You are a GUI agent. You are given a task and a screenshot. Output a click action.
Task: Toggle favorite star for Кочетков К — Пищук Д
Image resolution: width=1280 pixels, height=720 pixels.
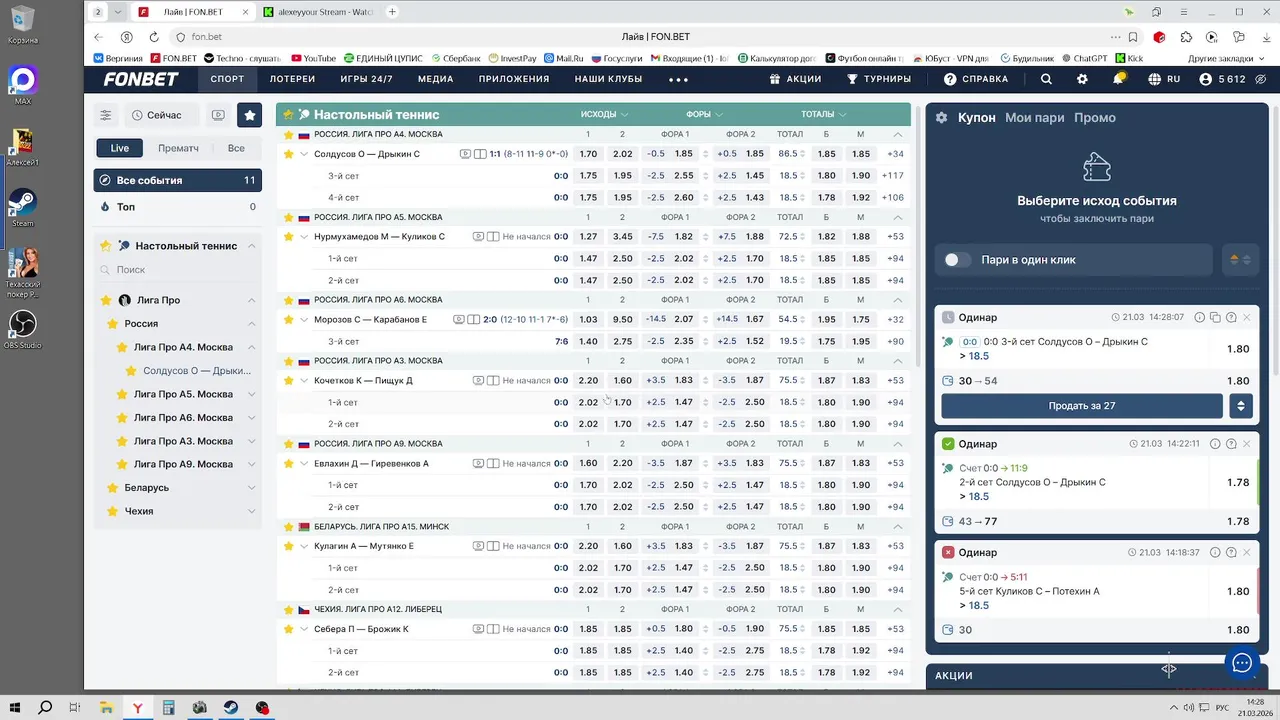[x=289, y=380]
